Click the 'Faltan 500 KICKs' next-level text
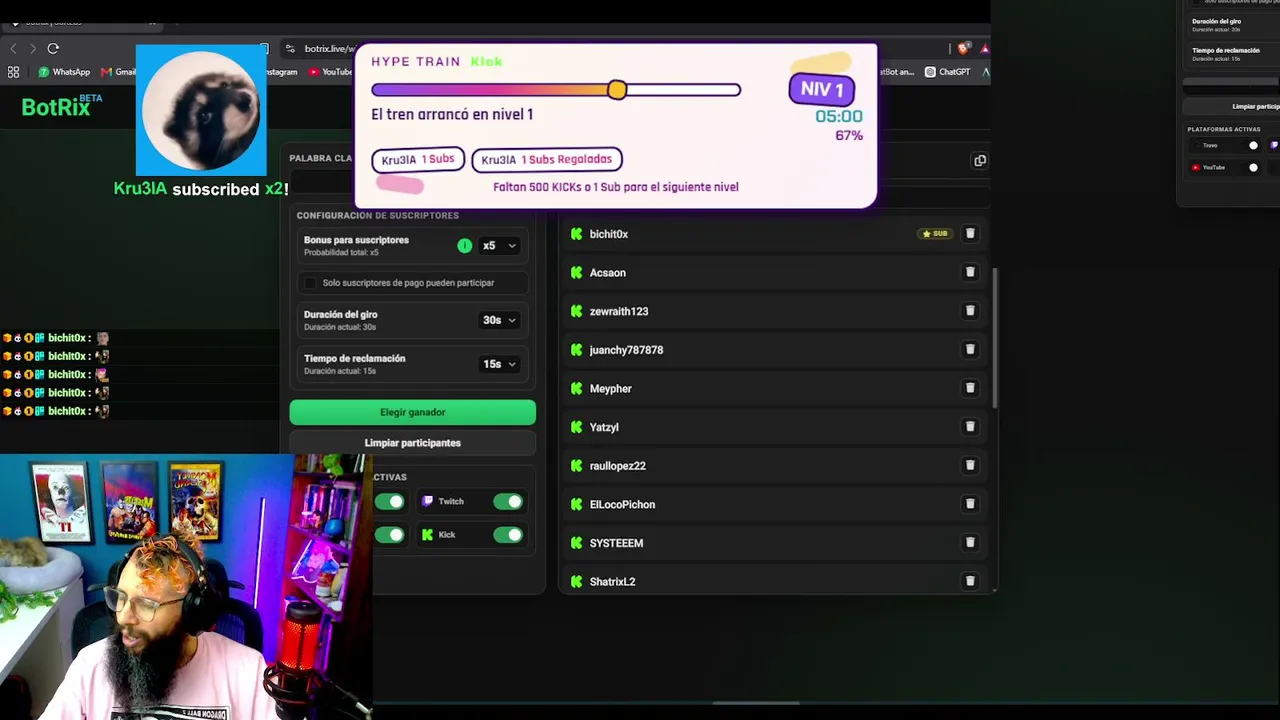 (616, 187)
